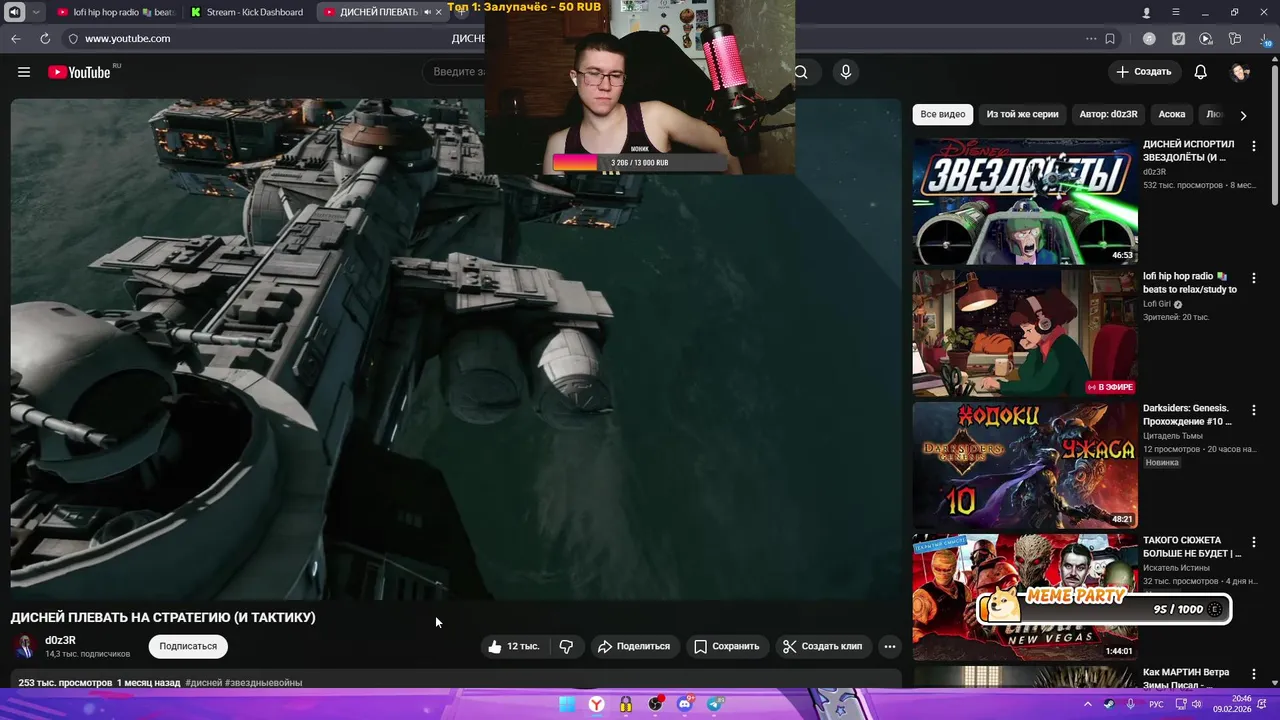Like the video with thumbs up

513,646
